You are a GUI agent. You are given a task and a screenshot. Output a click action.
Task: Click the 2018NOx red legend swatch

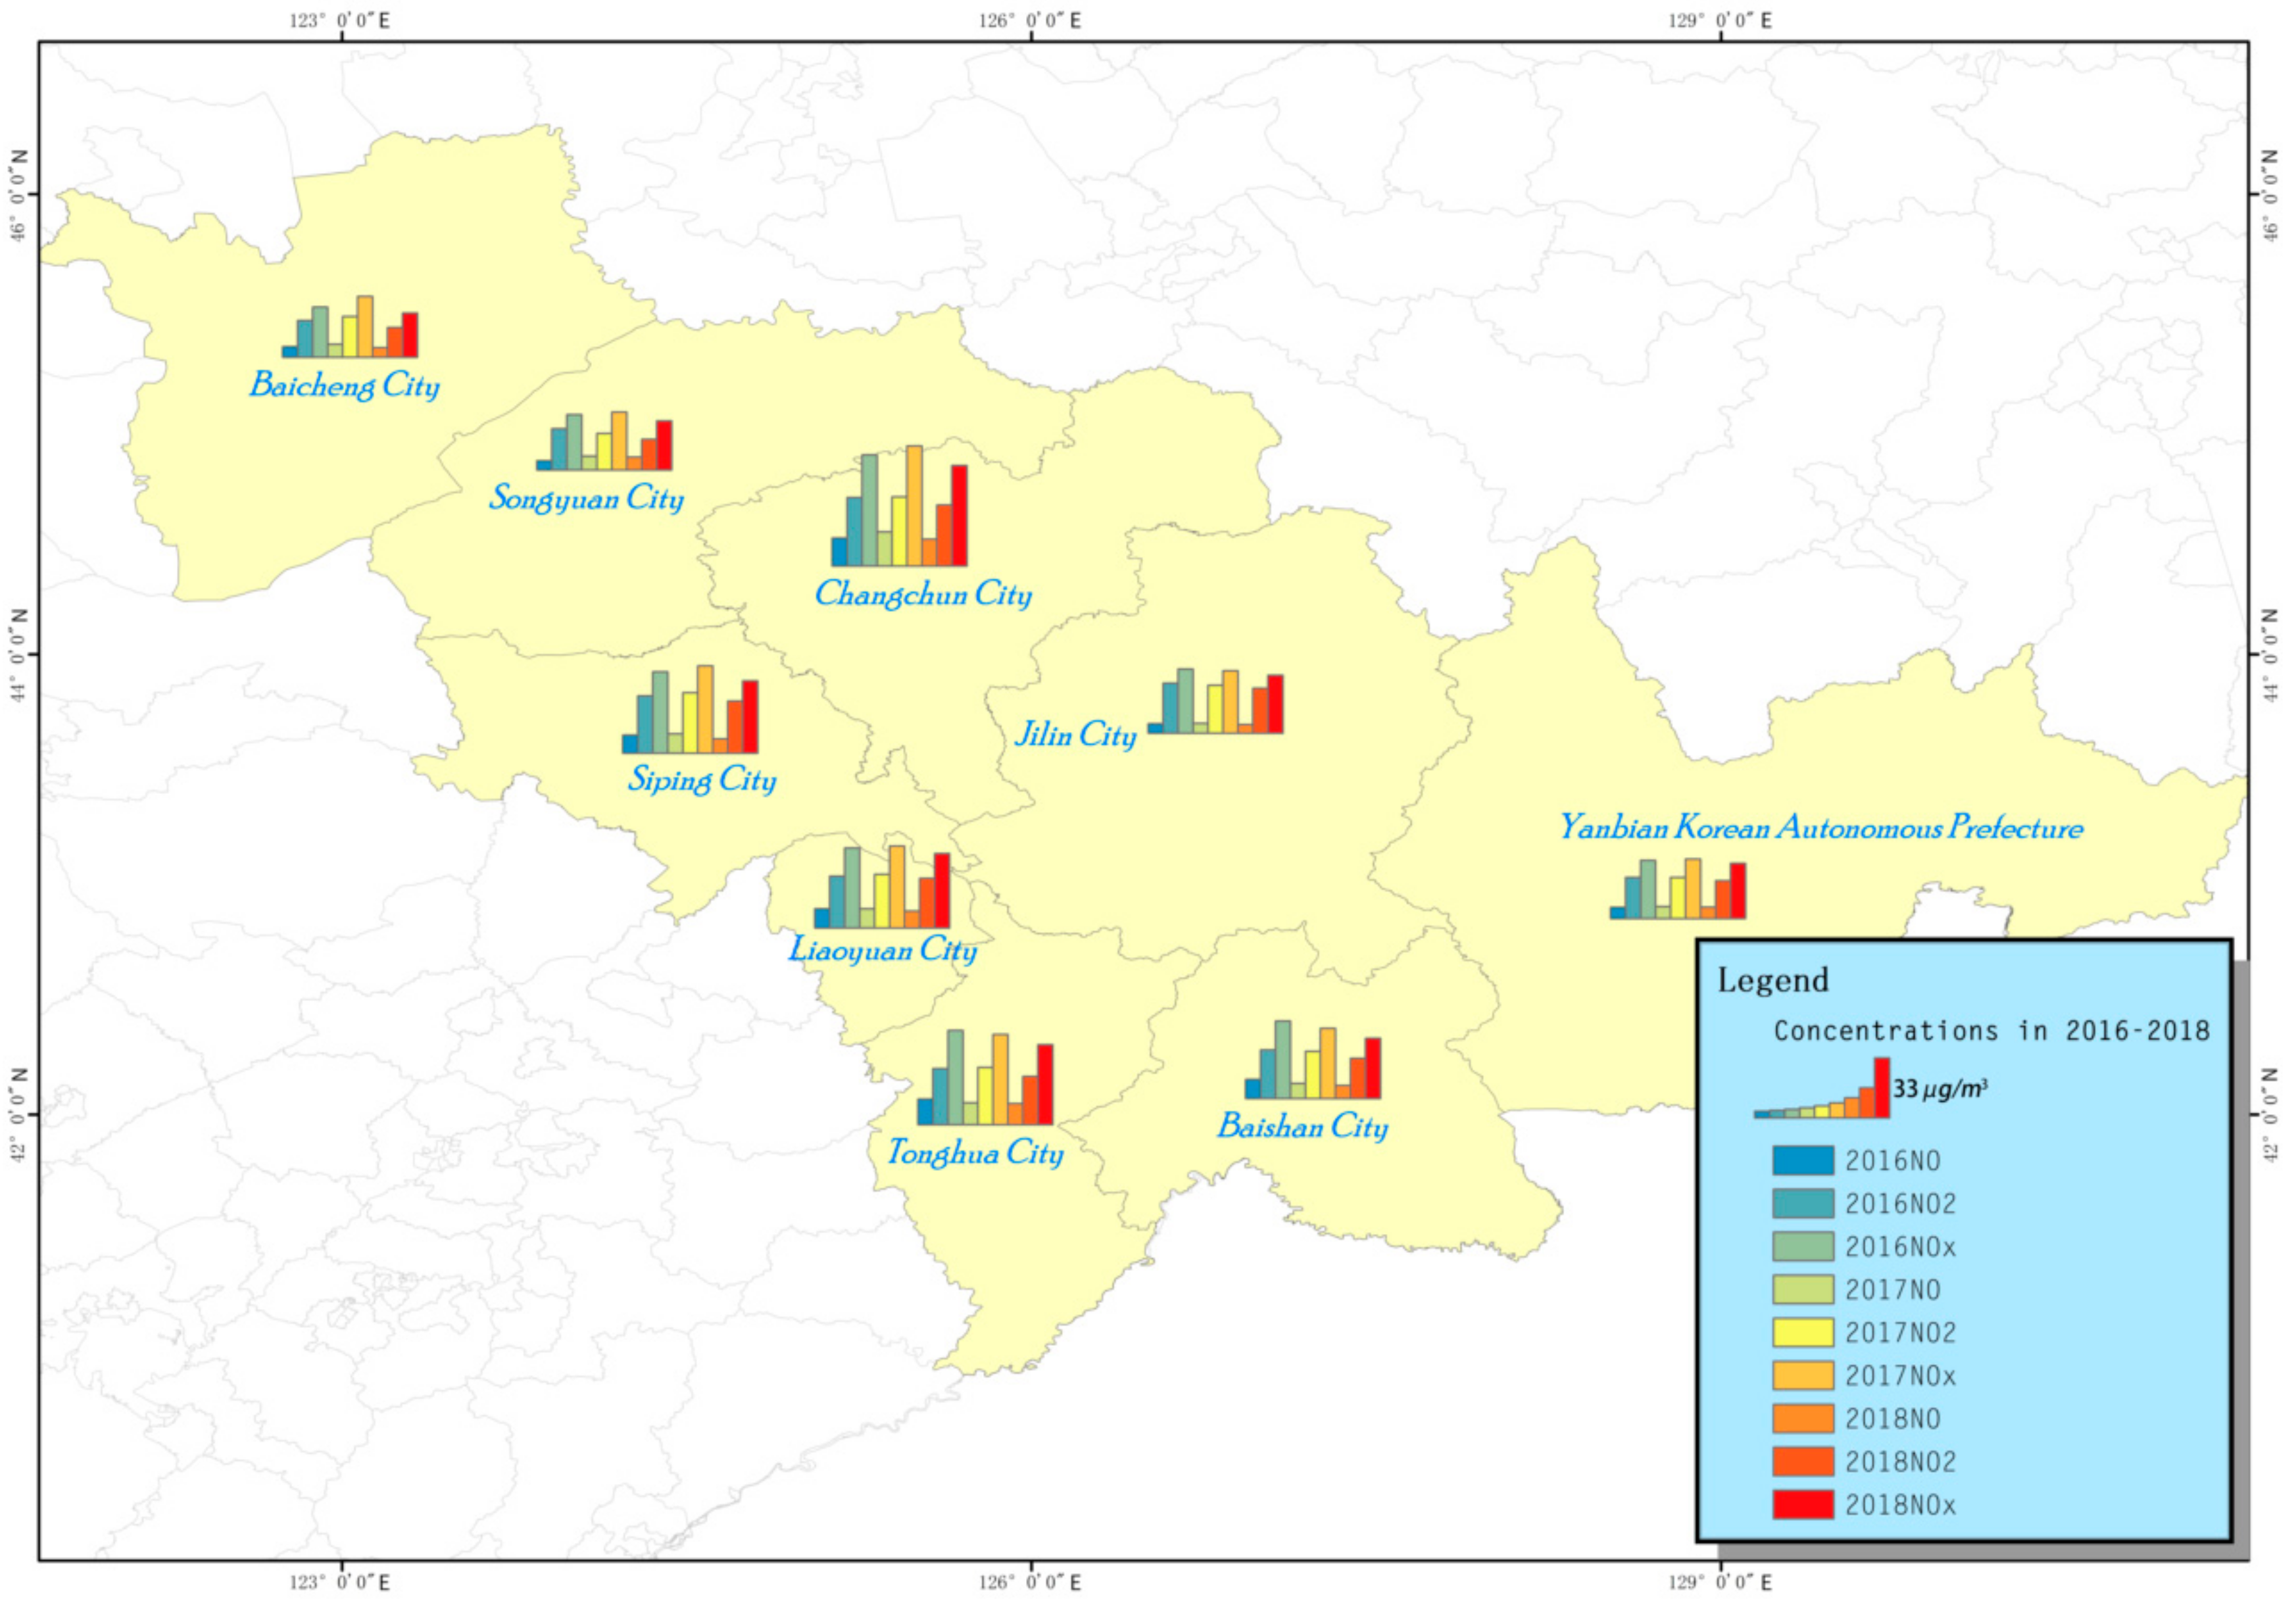pyautogui.click(x=1803, y=1504)
